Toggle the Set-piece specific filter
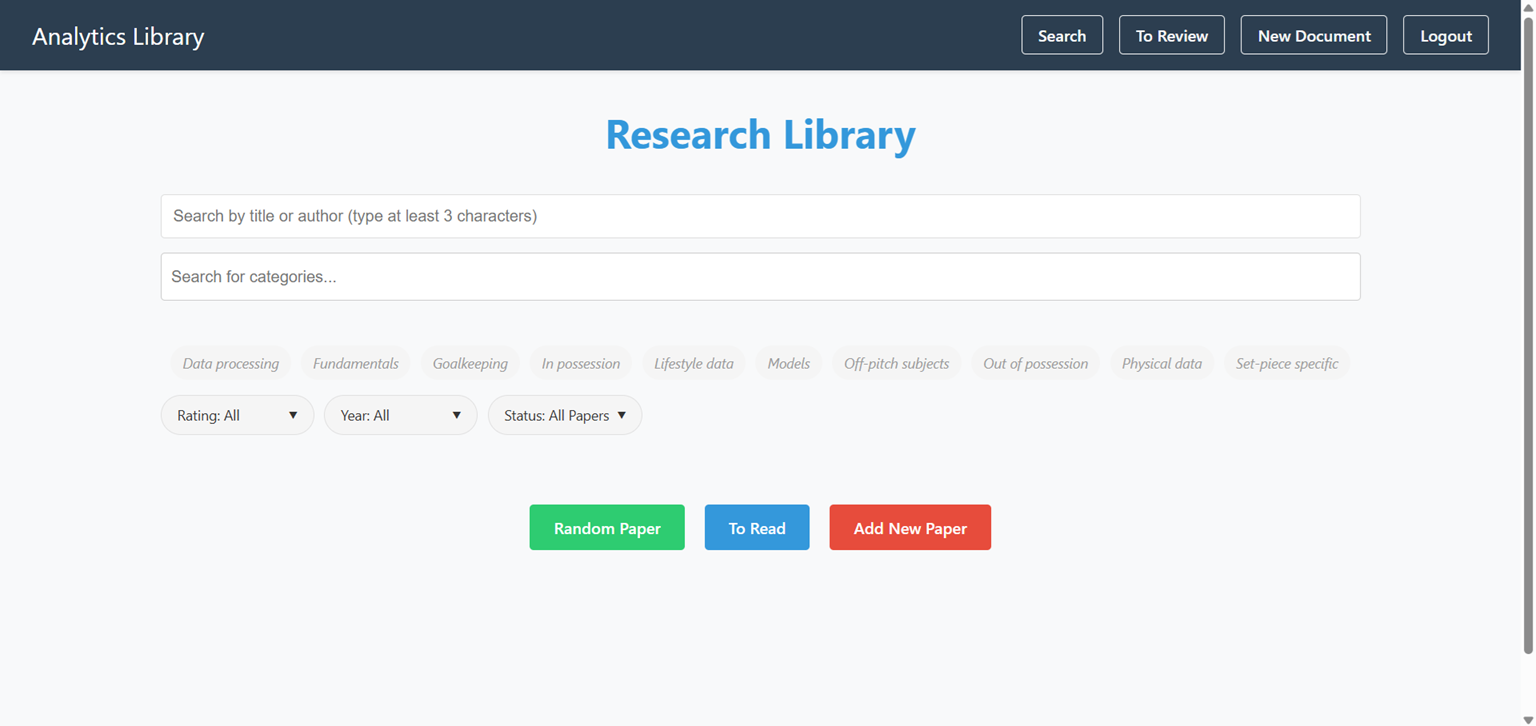The width and height of the screenshot is (1536, 726). pyautogui.click(x=1287, y=363)
